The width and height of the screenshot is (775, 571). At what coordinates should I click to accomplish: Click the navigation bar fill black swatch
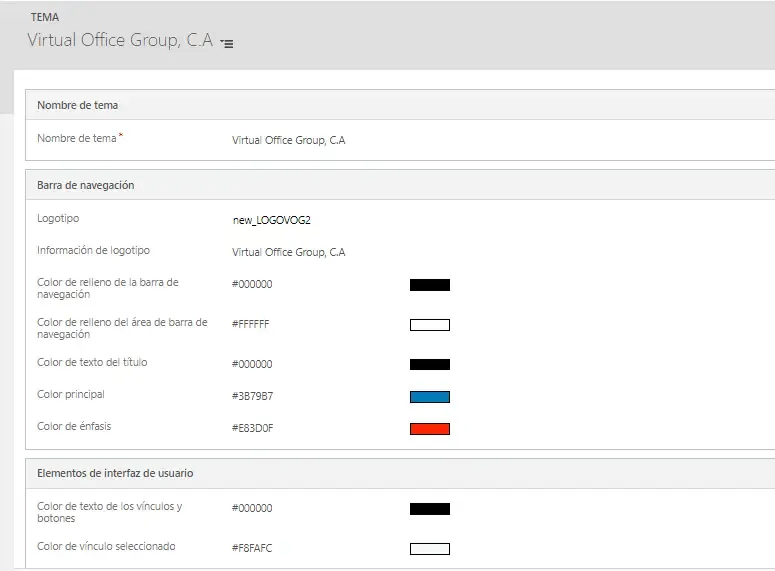[429, 285]
